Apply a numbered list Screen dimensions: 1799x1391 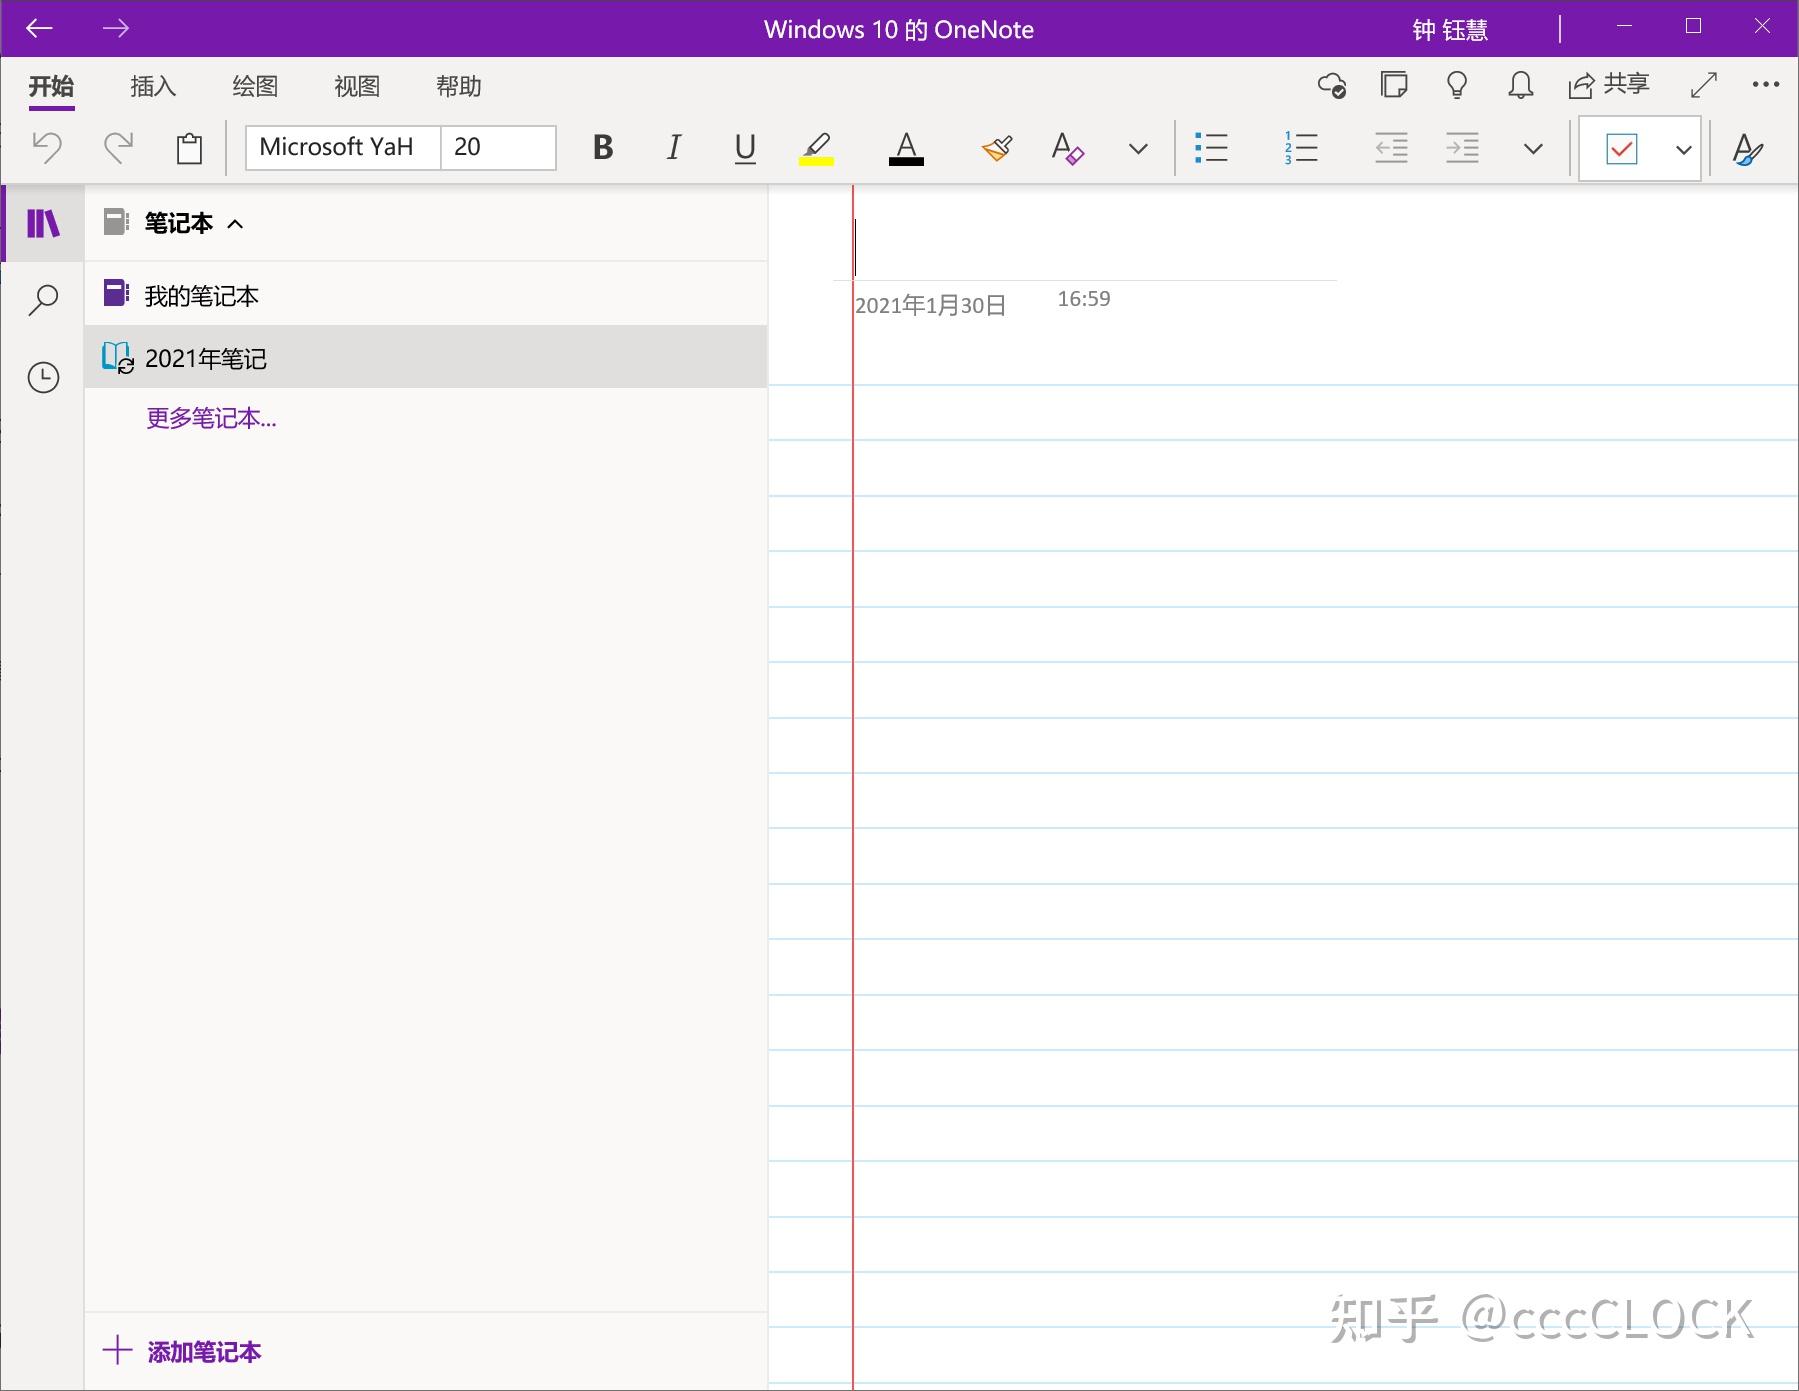(x=1299, y=148)
